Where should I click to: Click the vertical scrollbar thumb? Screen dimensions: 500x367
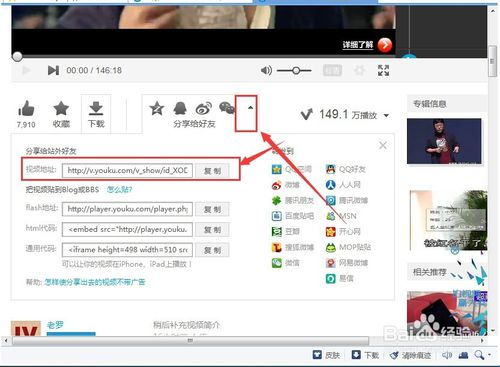(492, 62)
